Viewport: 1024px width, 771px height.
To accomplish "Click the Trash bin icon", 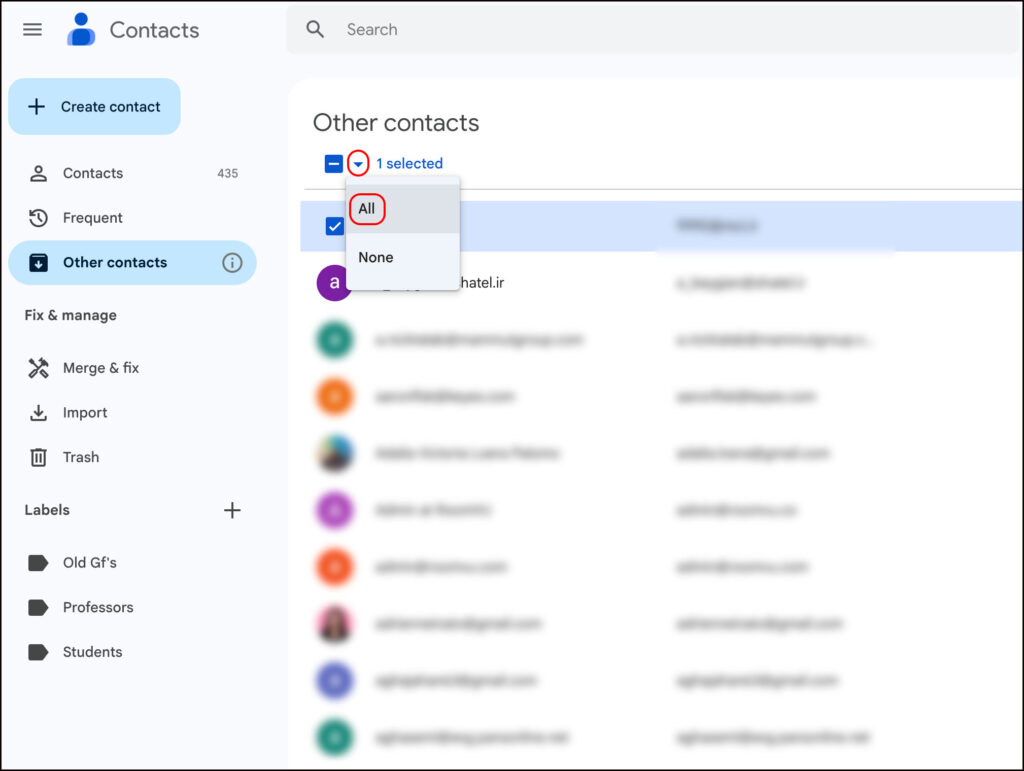I will pyautogui.click(x=38, y=457).
